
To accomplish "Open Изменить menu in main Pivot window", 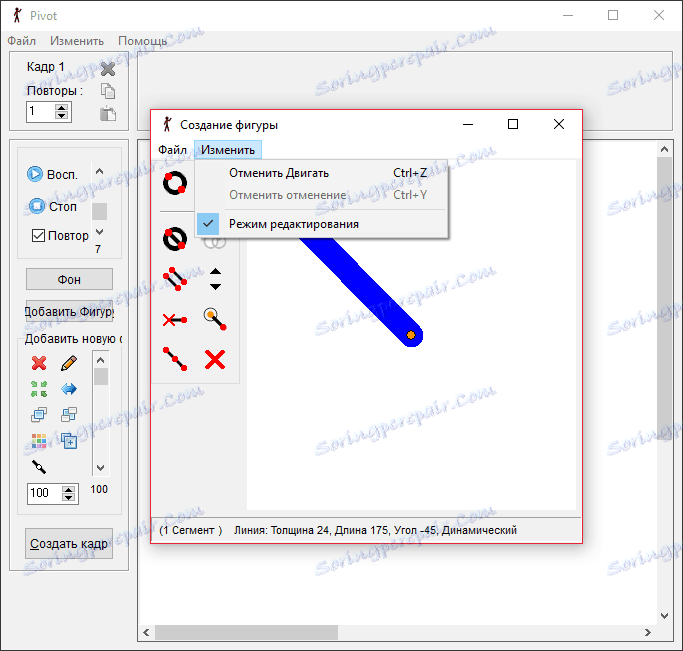I will (x=77, y=41).
